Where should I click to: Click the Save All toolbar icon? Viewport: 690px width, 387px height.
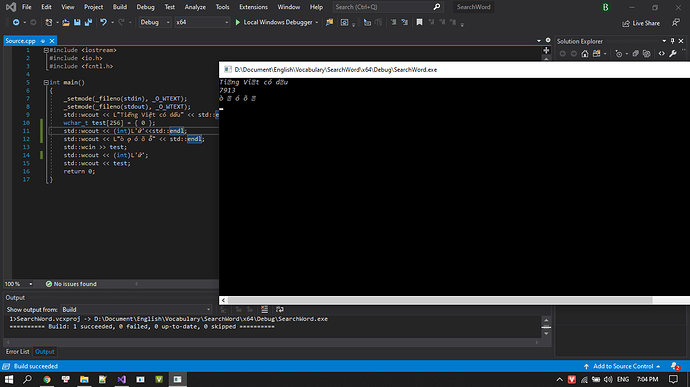pyautogui.click(x=88, y=22)
